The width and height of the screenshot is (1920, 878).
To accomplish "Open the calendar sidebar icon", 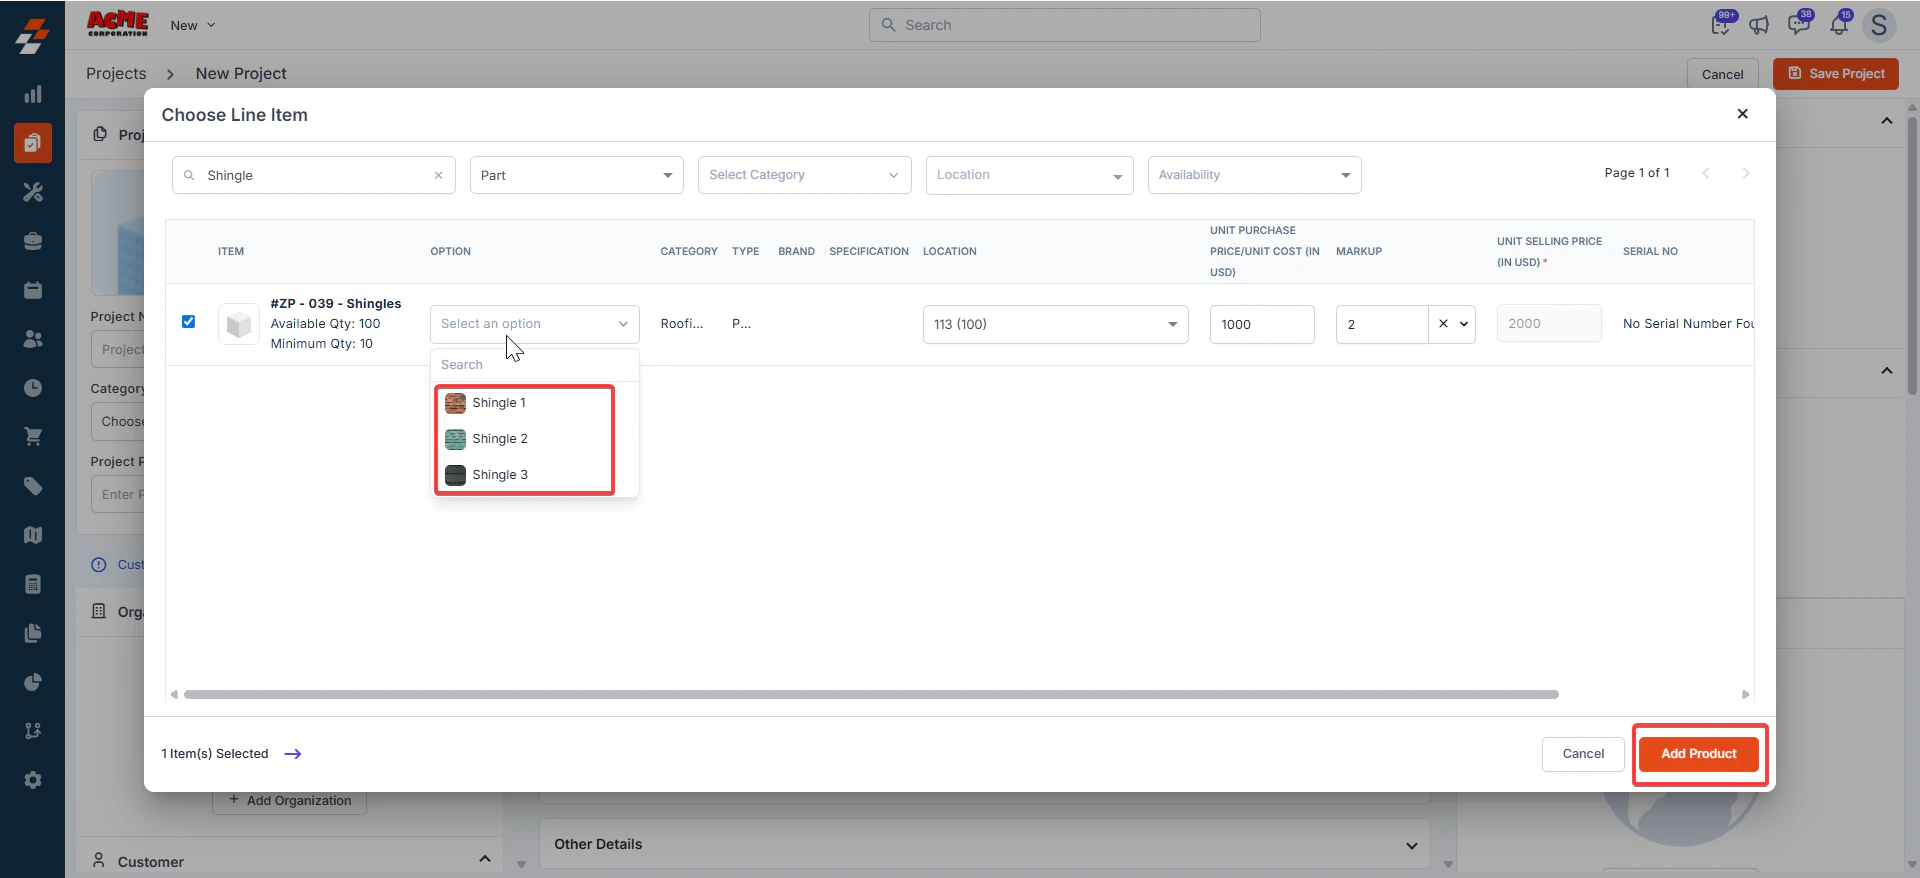I will point(33,290).
